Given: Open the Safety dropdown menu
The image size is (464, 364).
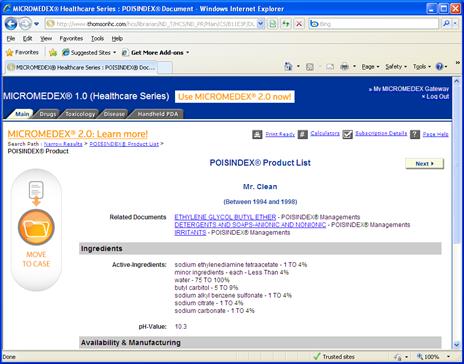Looking at the screenshot, I should coord(396,67).
